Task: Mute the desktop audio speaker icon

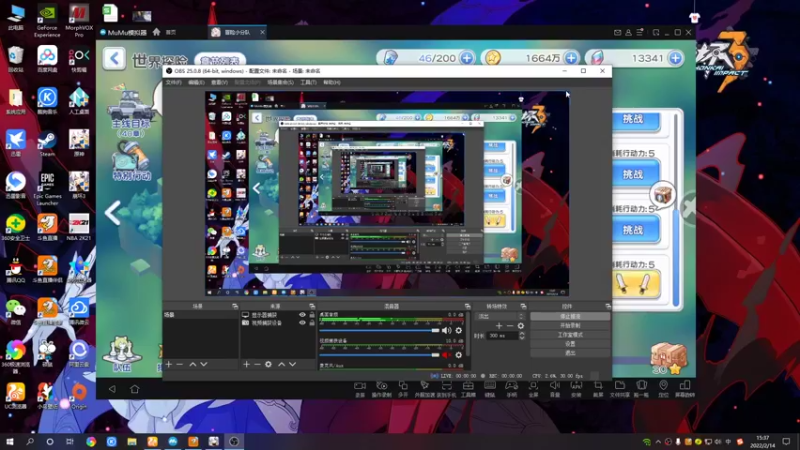Action: coord(446,331)
